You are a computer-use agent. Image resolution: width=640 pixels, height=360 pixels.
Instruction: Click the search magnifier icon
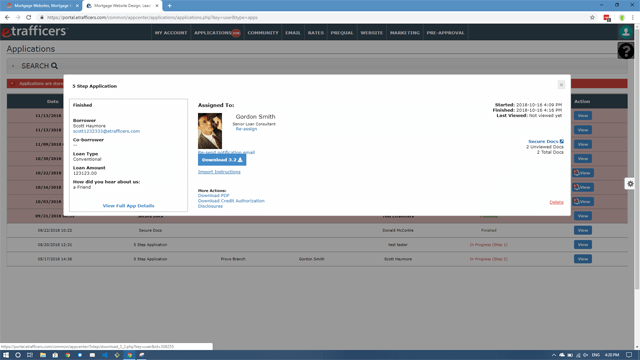pos(54,66)
